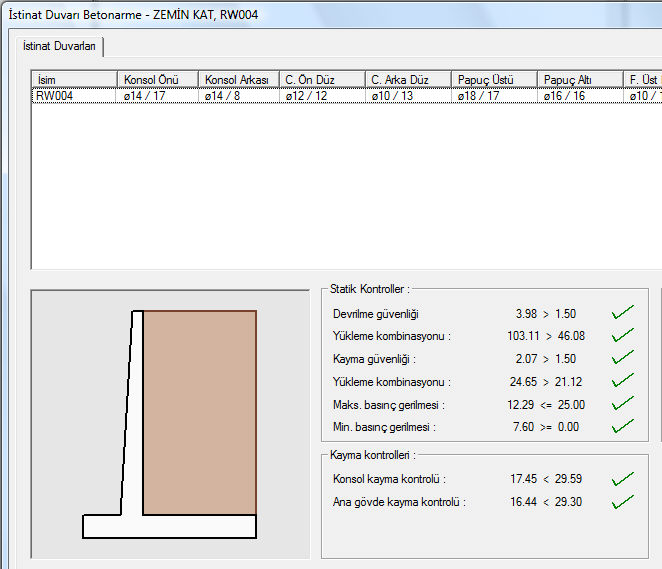Click the checkmark beside 103.11 > 46.08
The image size is (662, 569).
pos(623,335)
